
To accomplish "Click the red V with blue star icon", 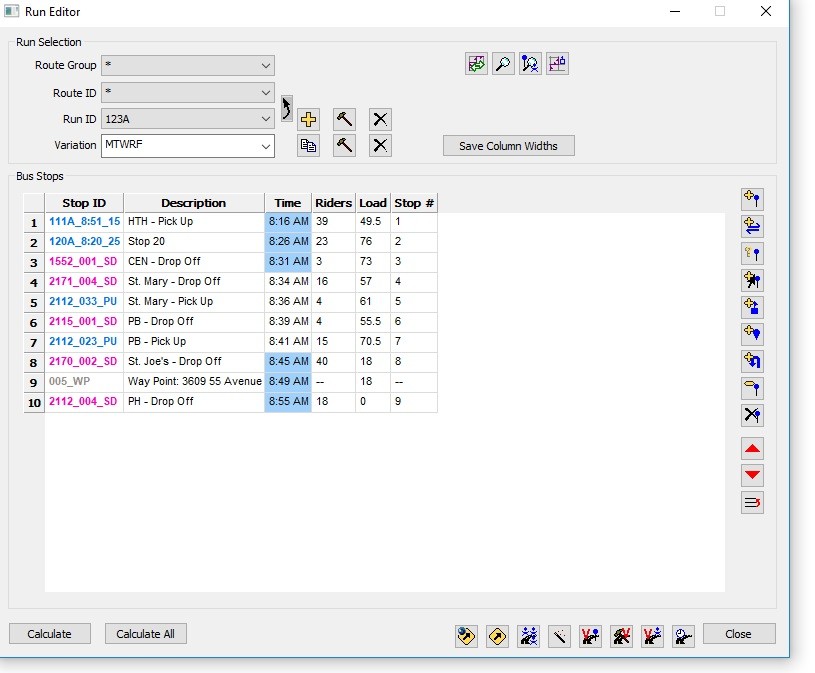I will pos(652,636).
